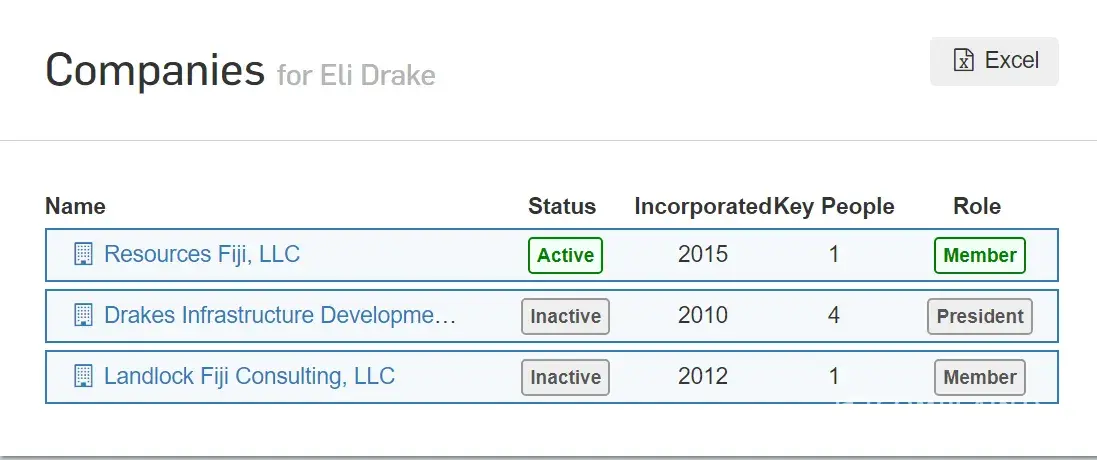Open the Resources Fiji, LLC link
The image size is (1097, 460).
click(x=201, y=254)
